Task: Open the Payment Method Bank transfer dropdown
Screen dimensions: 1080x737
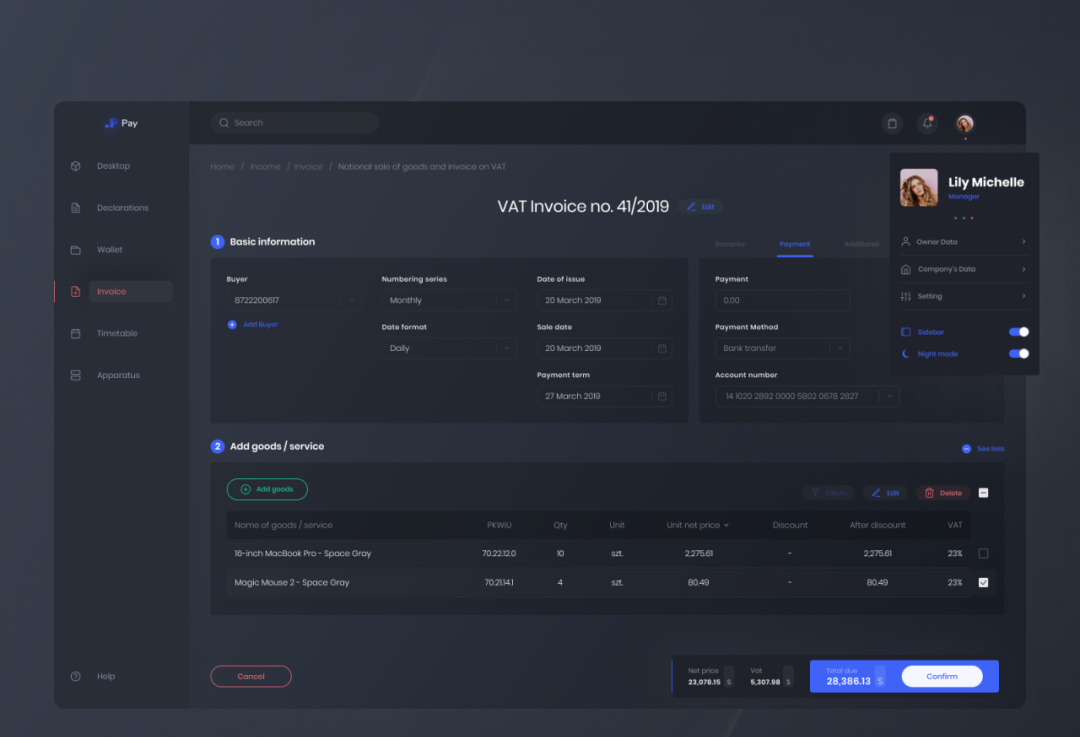Action: (839, 348)
